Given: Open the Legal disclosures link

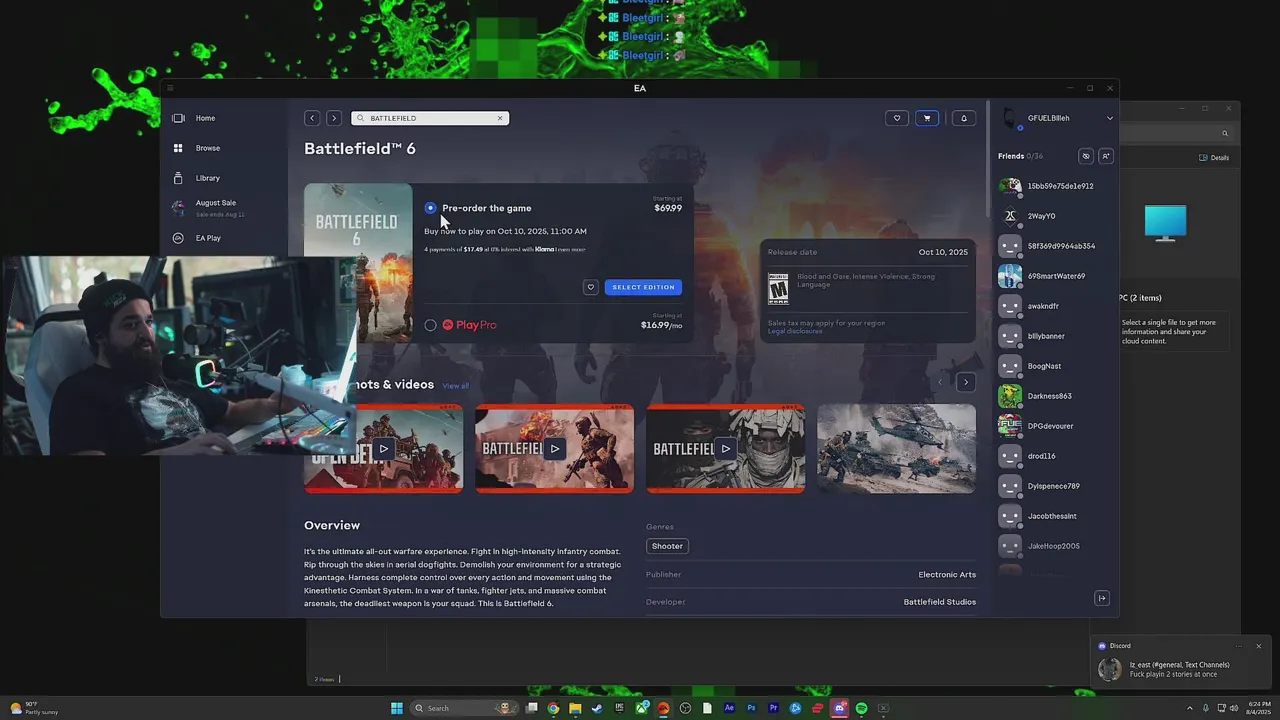Looking at the screenshot, I should point(795,331).
